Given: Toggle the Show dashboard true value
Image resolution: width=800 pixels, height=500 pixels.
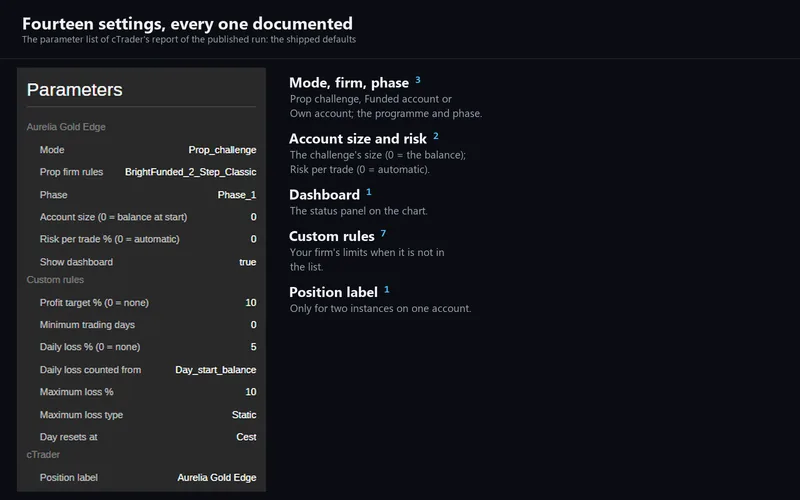Looking at the screenshot, I should (247, 262).
